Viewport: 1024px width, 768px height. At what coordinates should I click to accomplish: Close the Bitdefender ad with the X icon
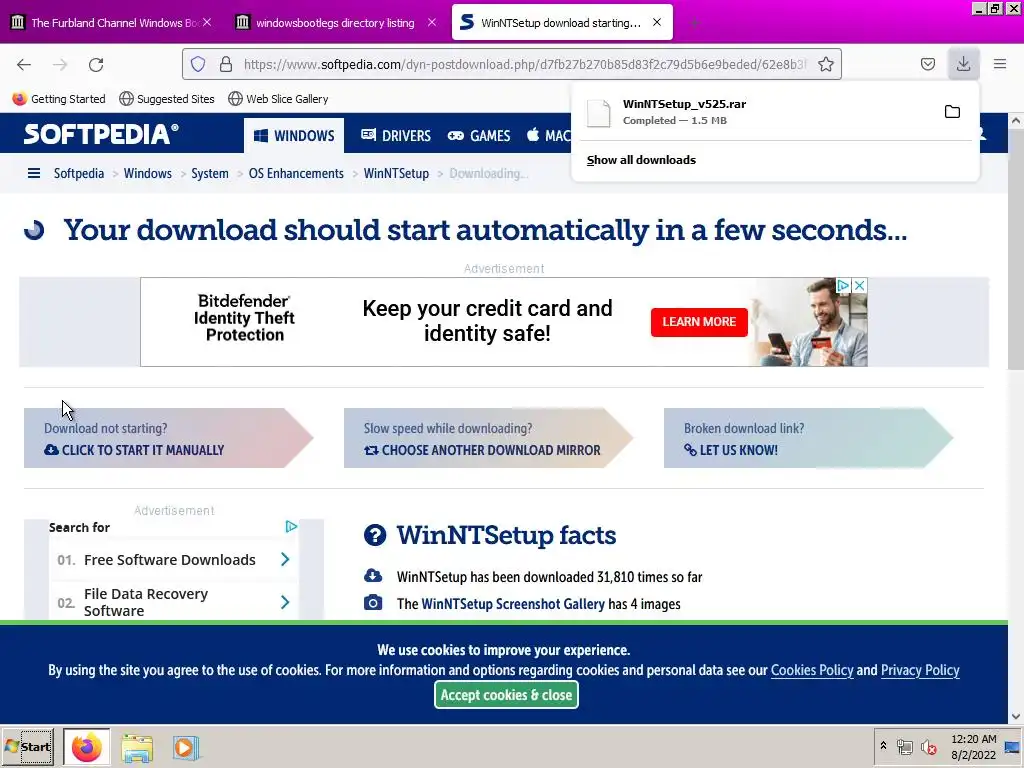[859, 285]
